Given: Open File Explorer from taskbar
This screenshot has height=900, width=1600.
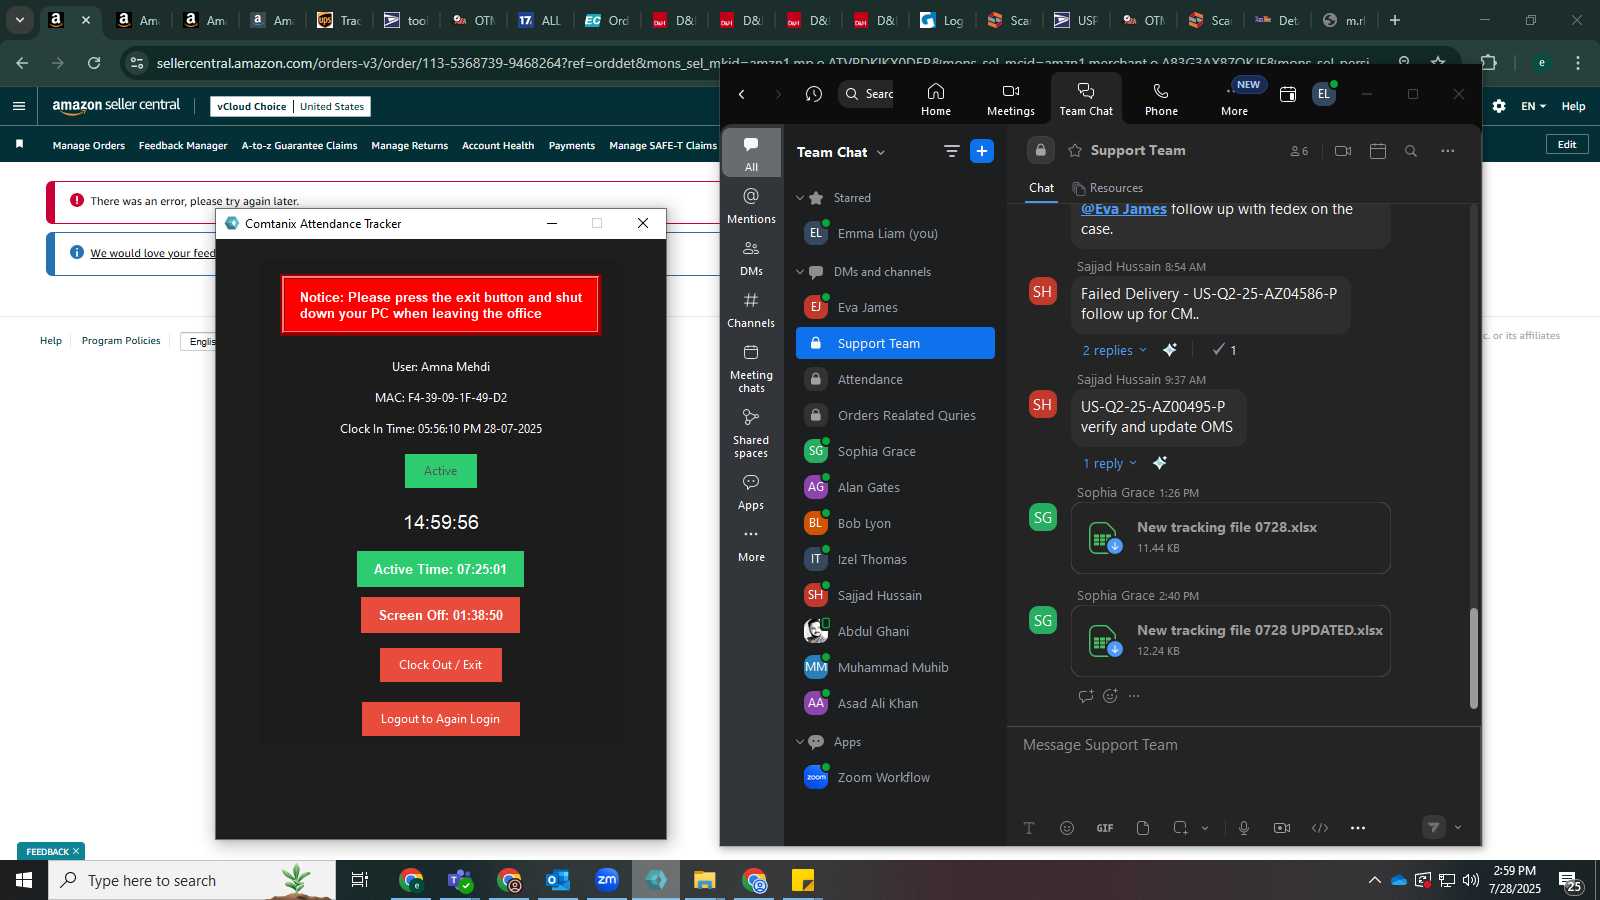Looking at the screenshot, I should click(x=705, y=880).
